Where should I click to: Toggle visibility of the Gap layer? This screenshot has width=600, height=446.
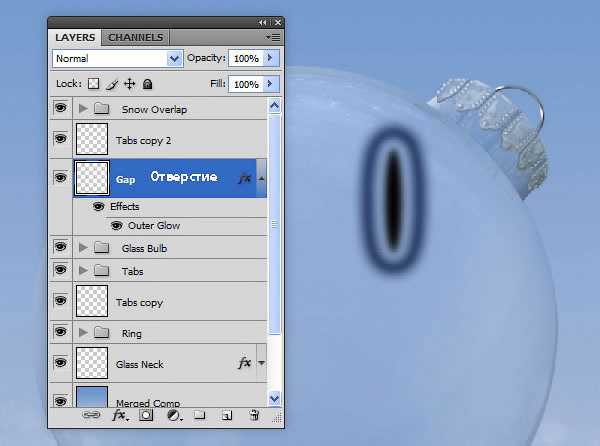[60, 178]
